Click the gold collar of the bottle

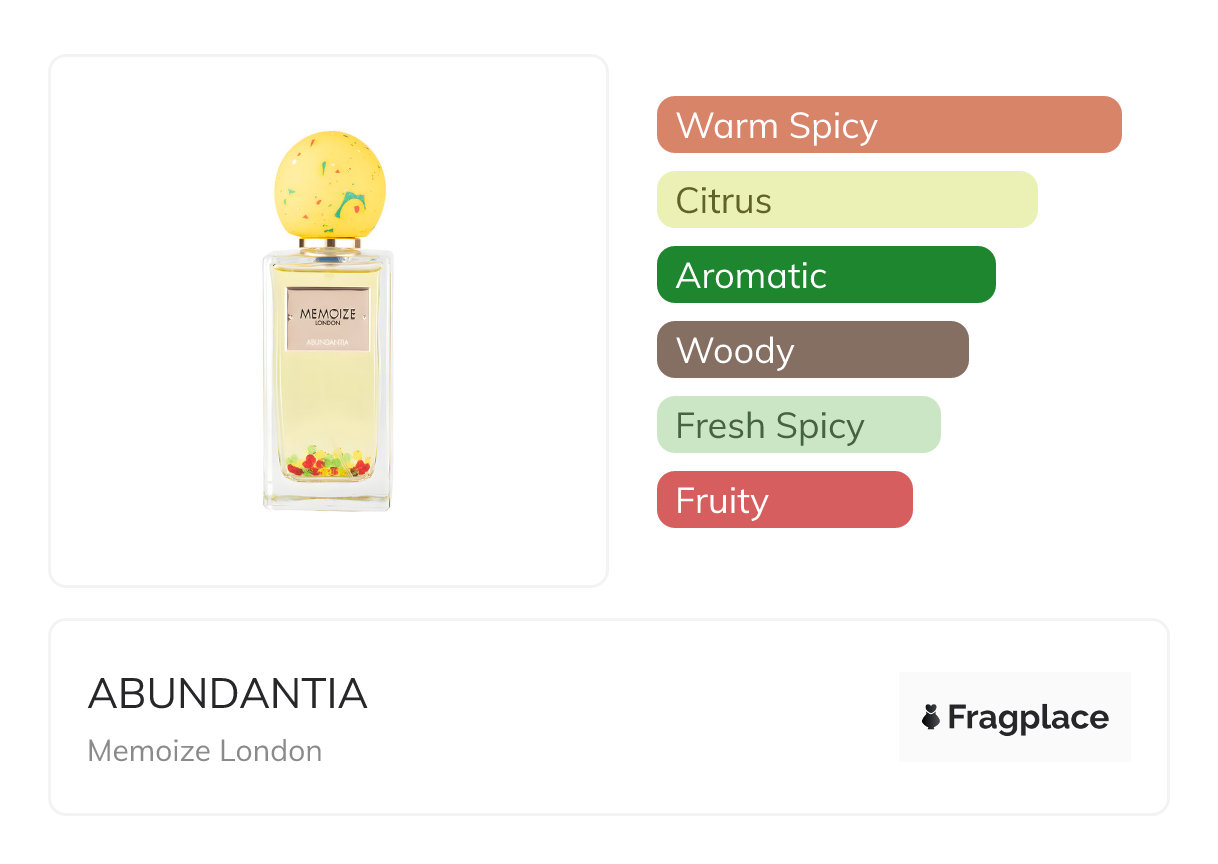pos(329,243)
